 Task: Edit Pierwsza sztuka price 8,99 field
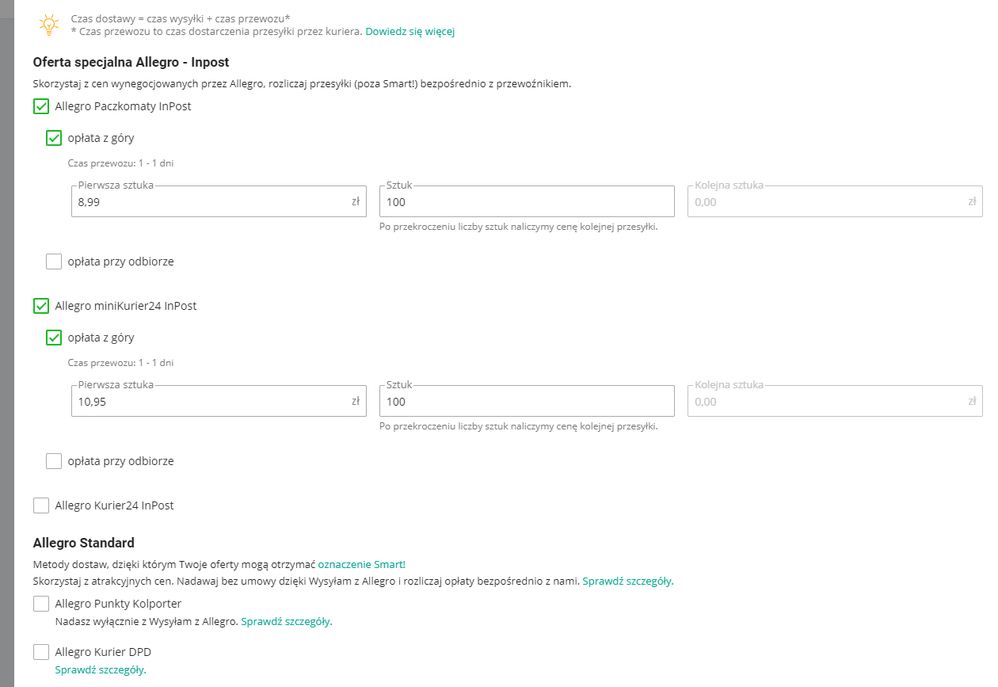(210, 202)
